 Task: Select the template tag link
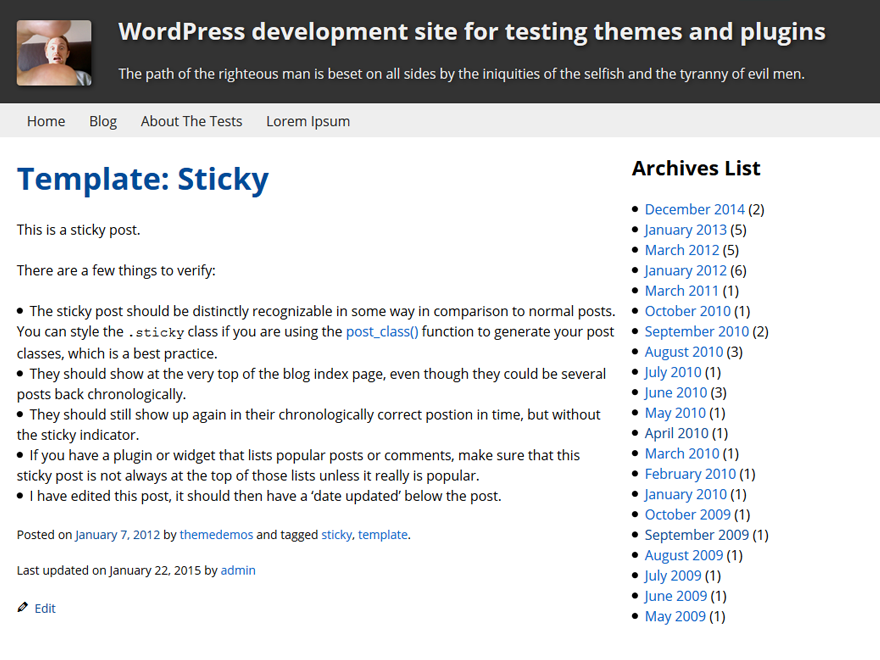point(383,535)
